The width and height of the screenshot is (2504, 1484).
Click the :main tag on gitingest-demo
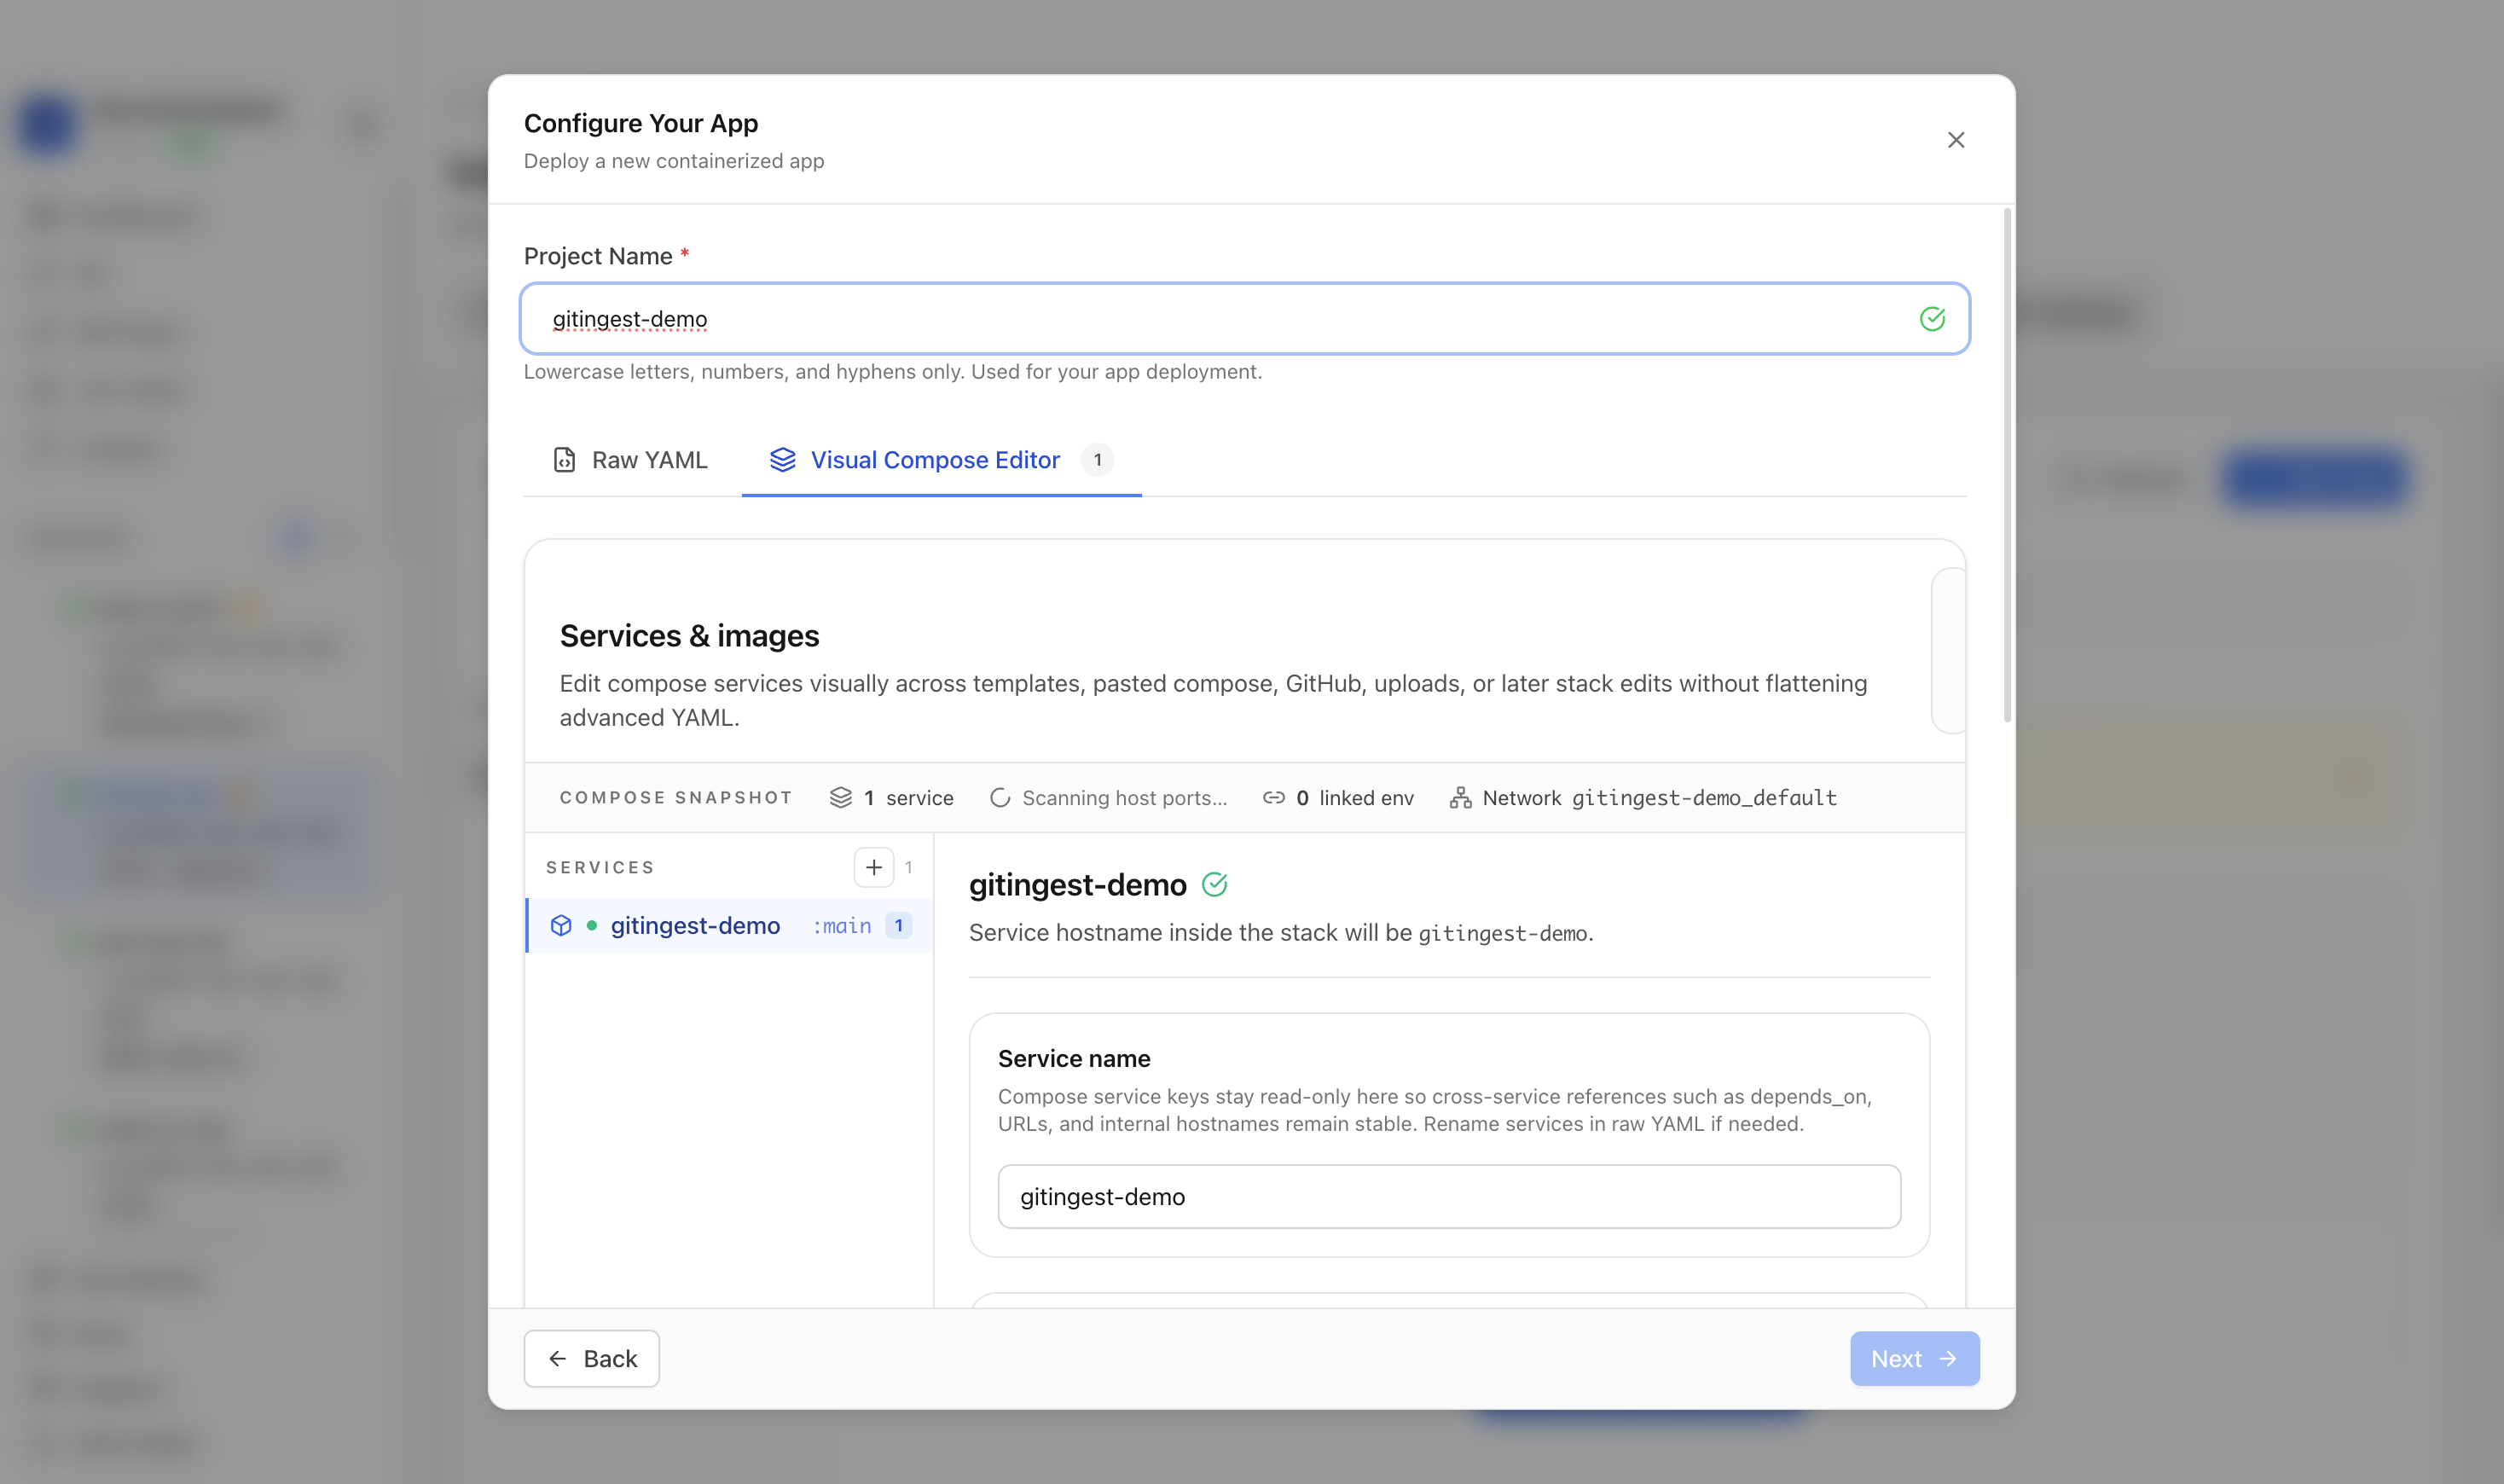click(841, 926)
